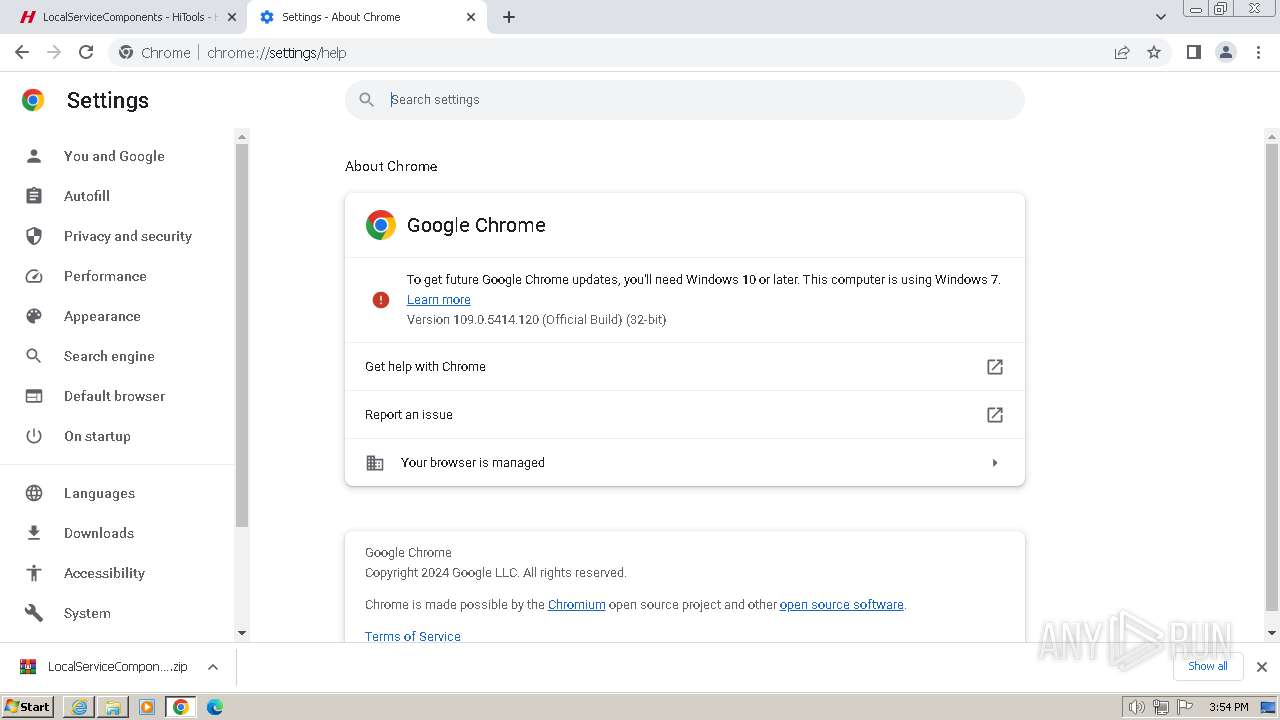1280x720 pixels.
Task: Expand Your browser is managed row
Action: tap(685, 463)
